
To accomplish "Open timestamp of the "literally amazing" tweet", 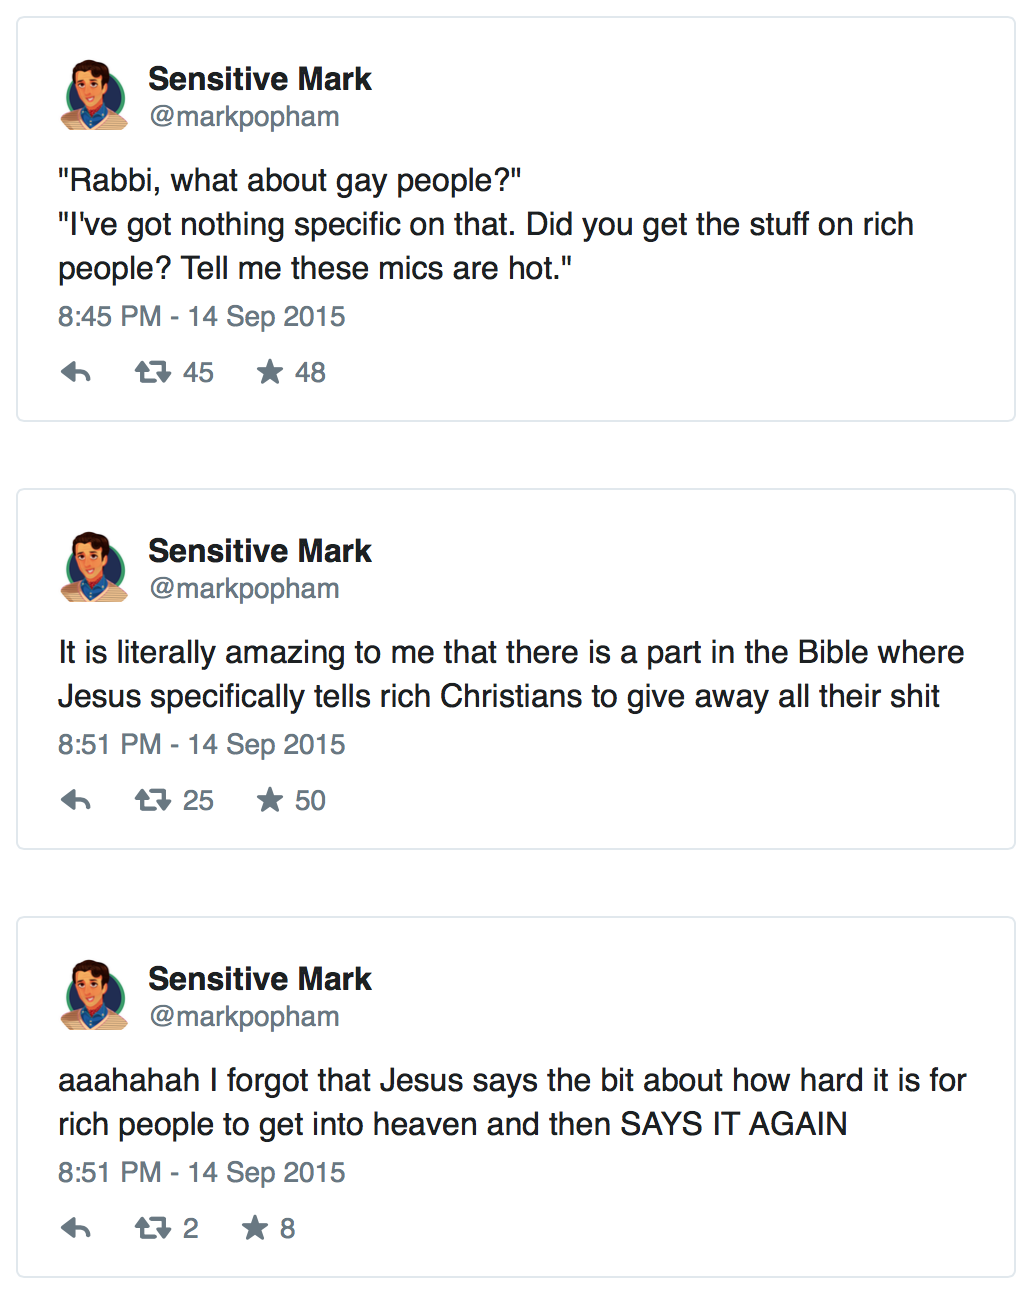I will [201, 745].
